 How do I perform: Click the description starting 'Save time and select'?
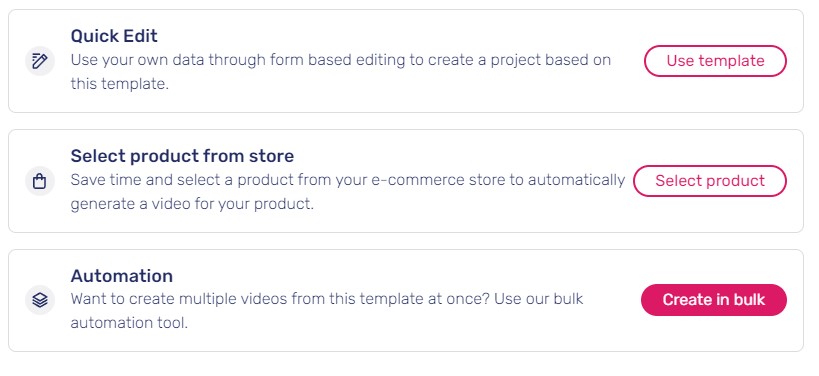tap(348, 192)
